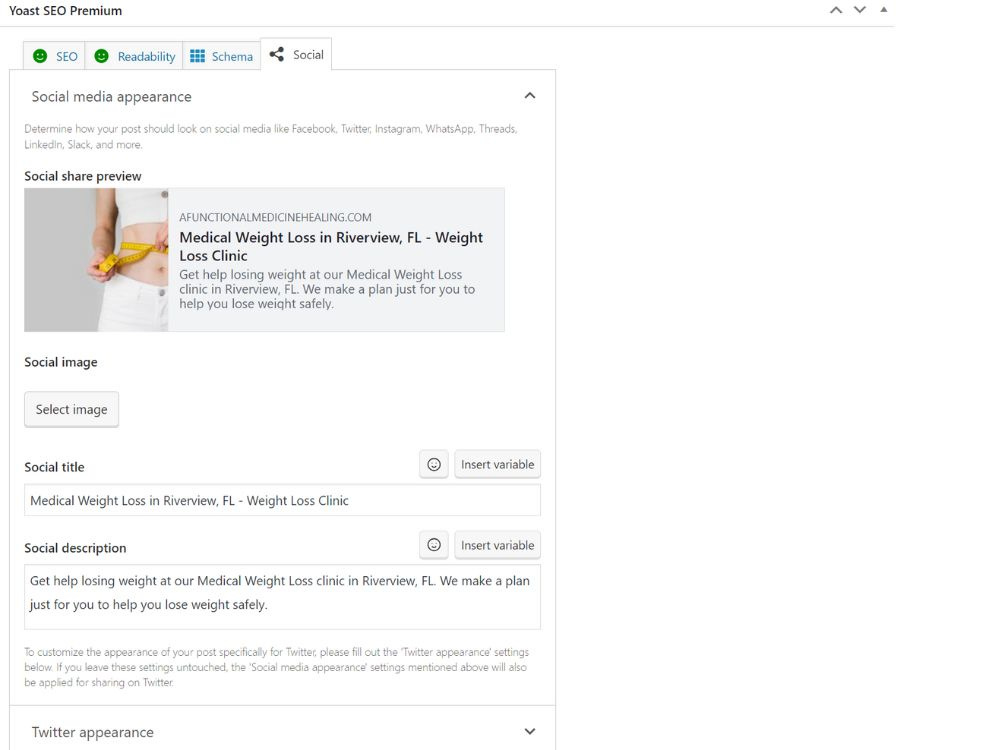
Task: Click the social share preview image
Action: pyautogui.click(x=96, y=260)
